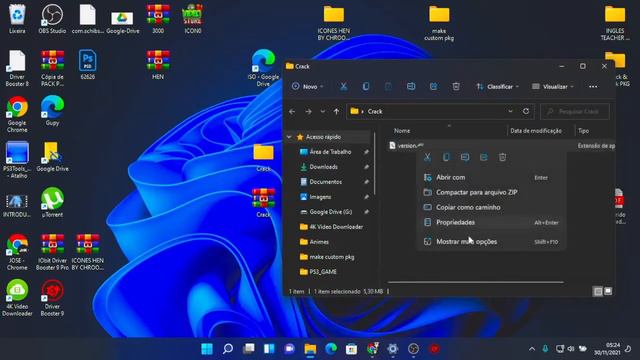Screen dimensions: 640x360
Task: Click the Pesquisar Crack search field
Action: pyautogui.click(x=575, y=111)
